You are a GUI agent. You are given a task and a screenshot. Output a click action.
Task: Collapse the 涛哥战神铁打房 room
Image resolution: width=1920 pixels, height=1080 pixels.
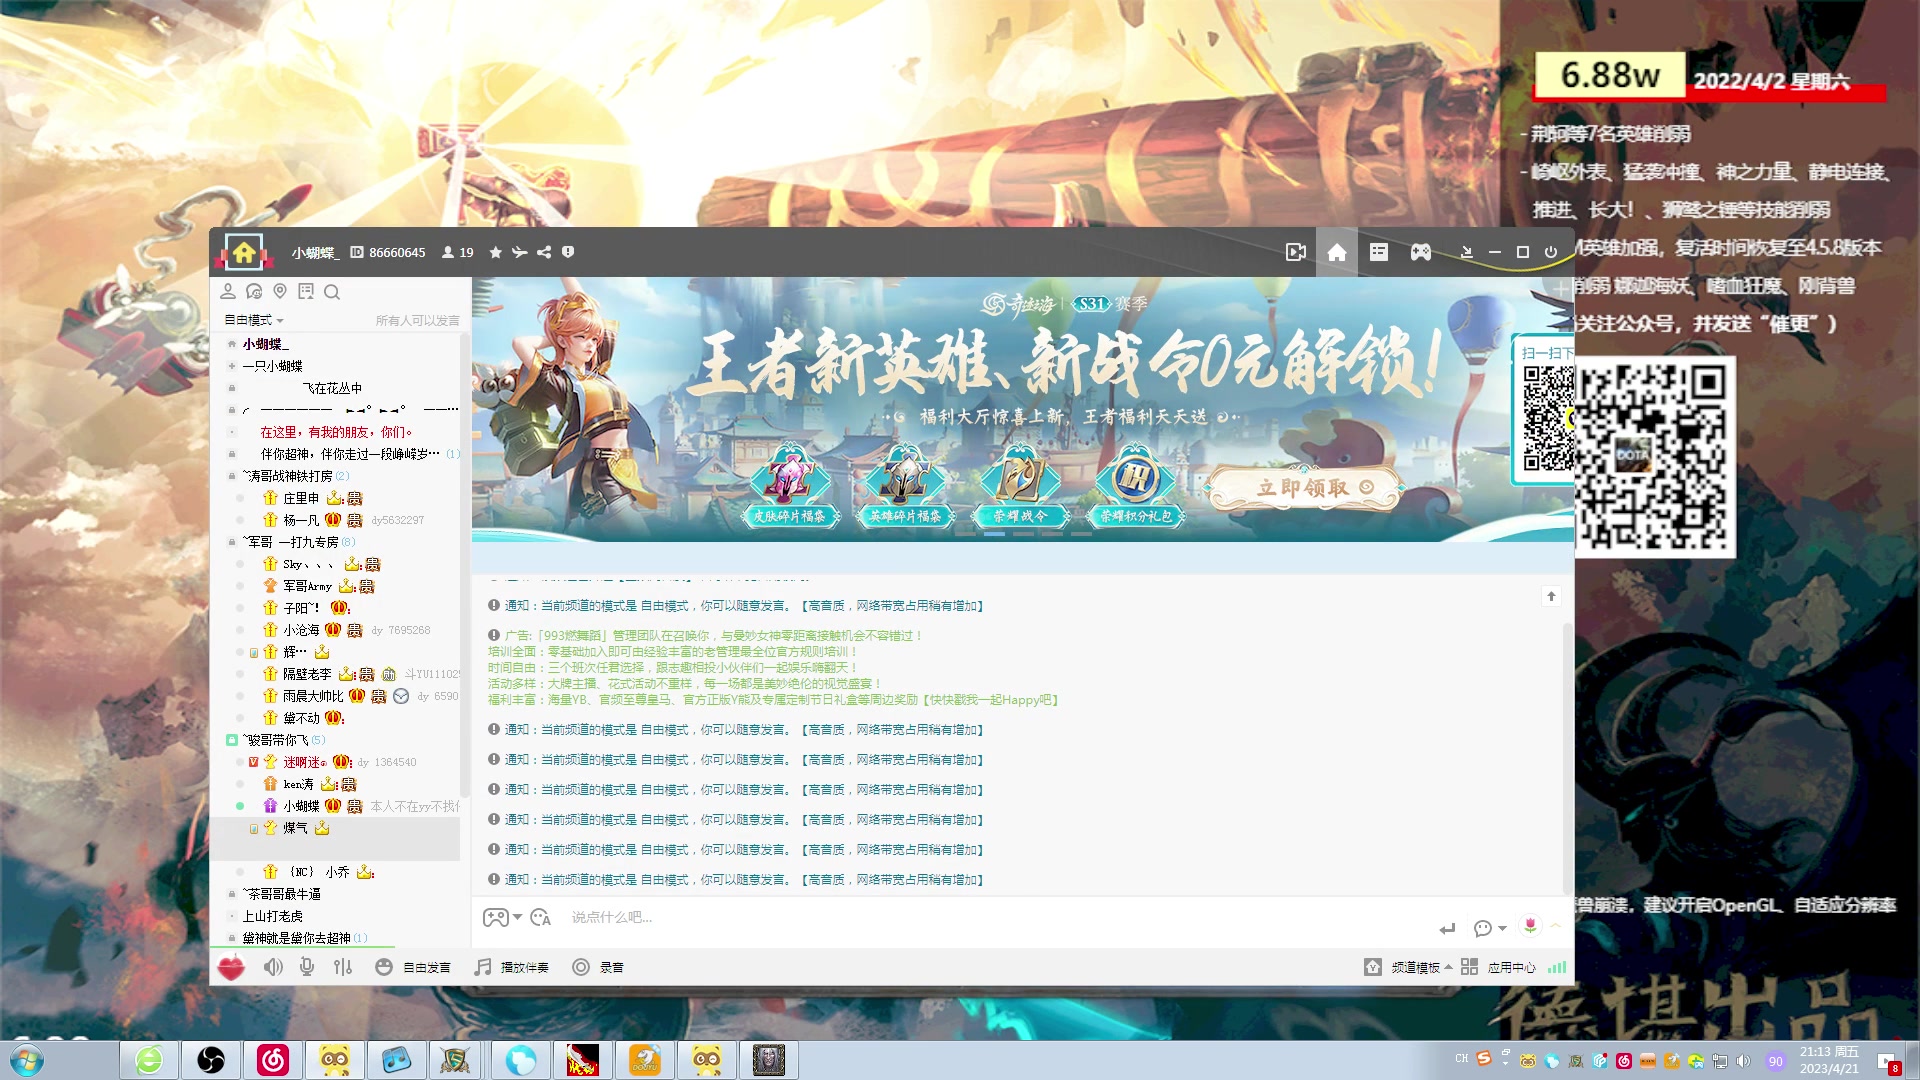pyautogui.click(x=232, y=476)
